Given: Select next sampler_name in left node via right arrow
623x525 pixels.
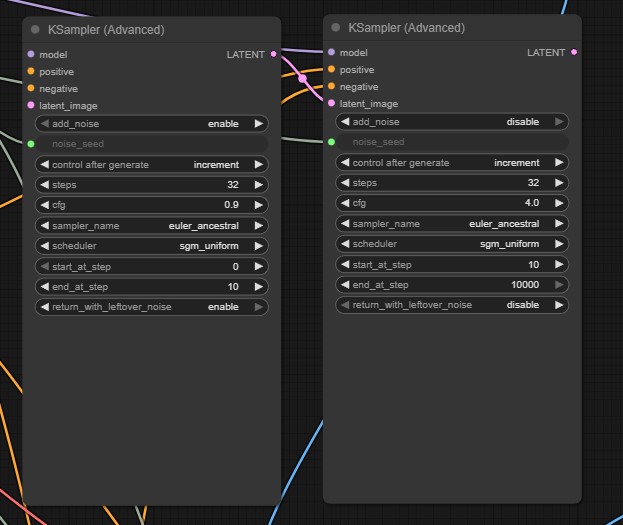Looking at the screenshot, I should point(259,226).
